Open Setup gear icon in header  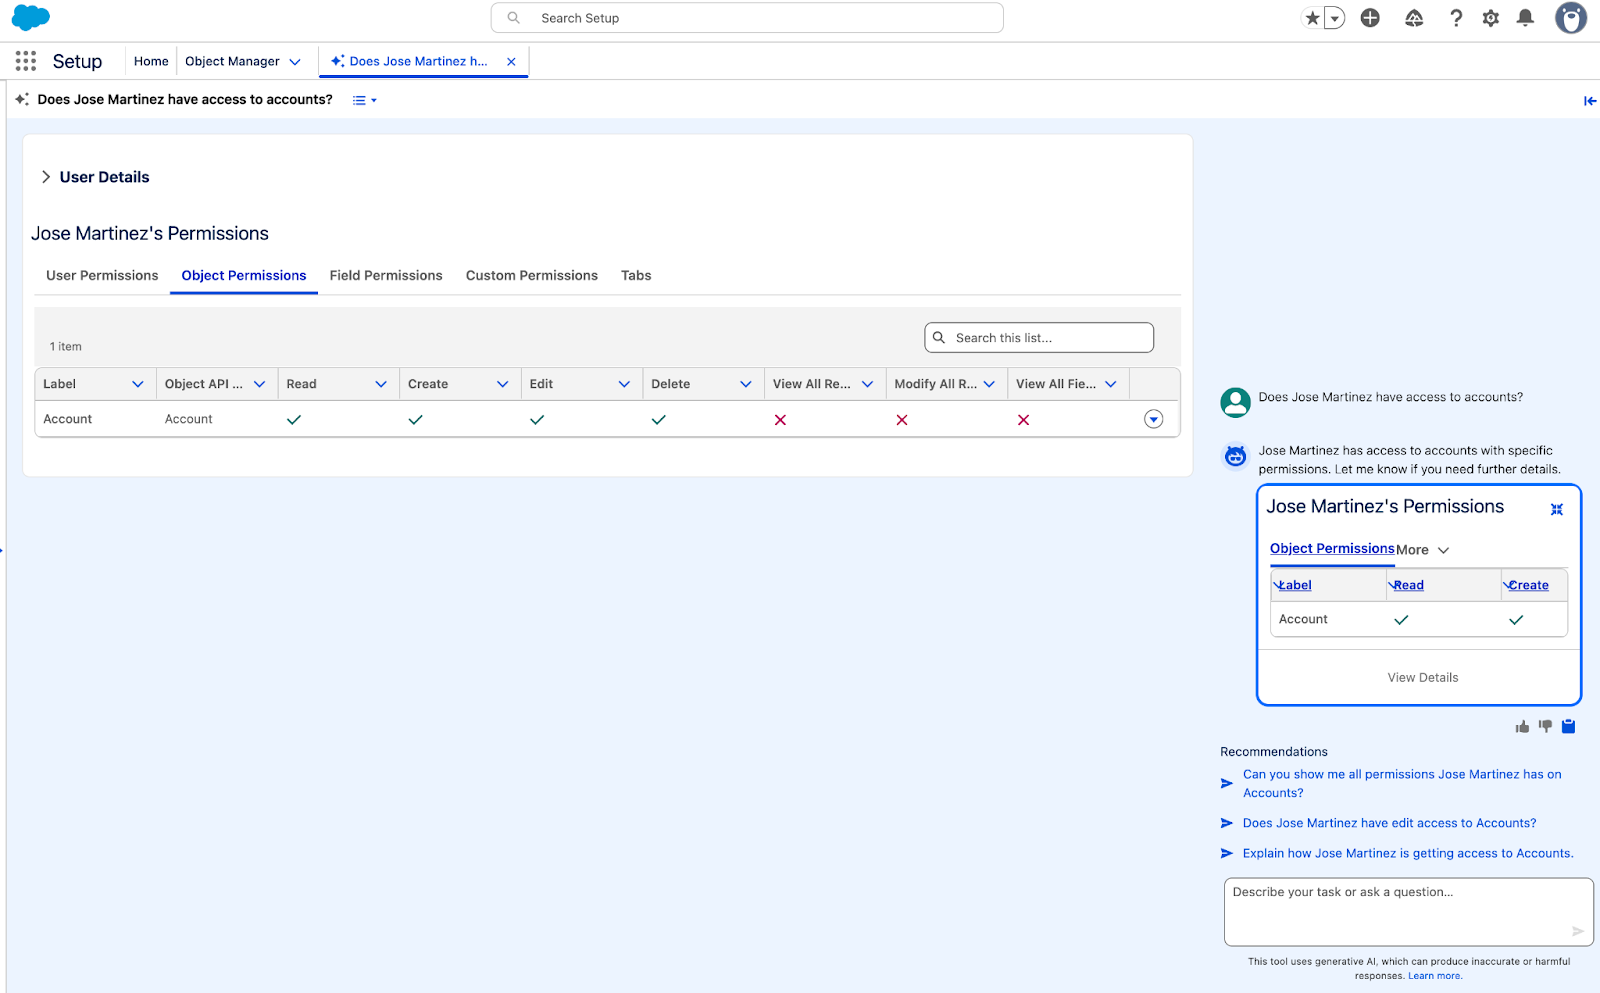[x=1491, y=18]
